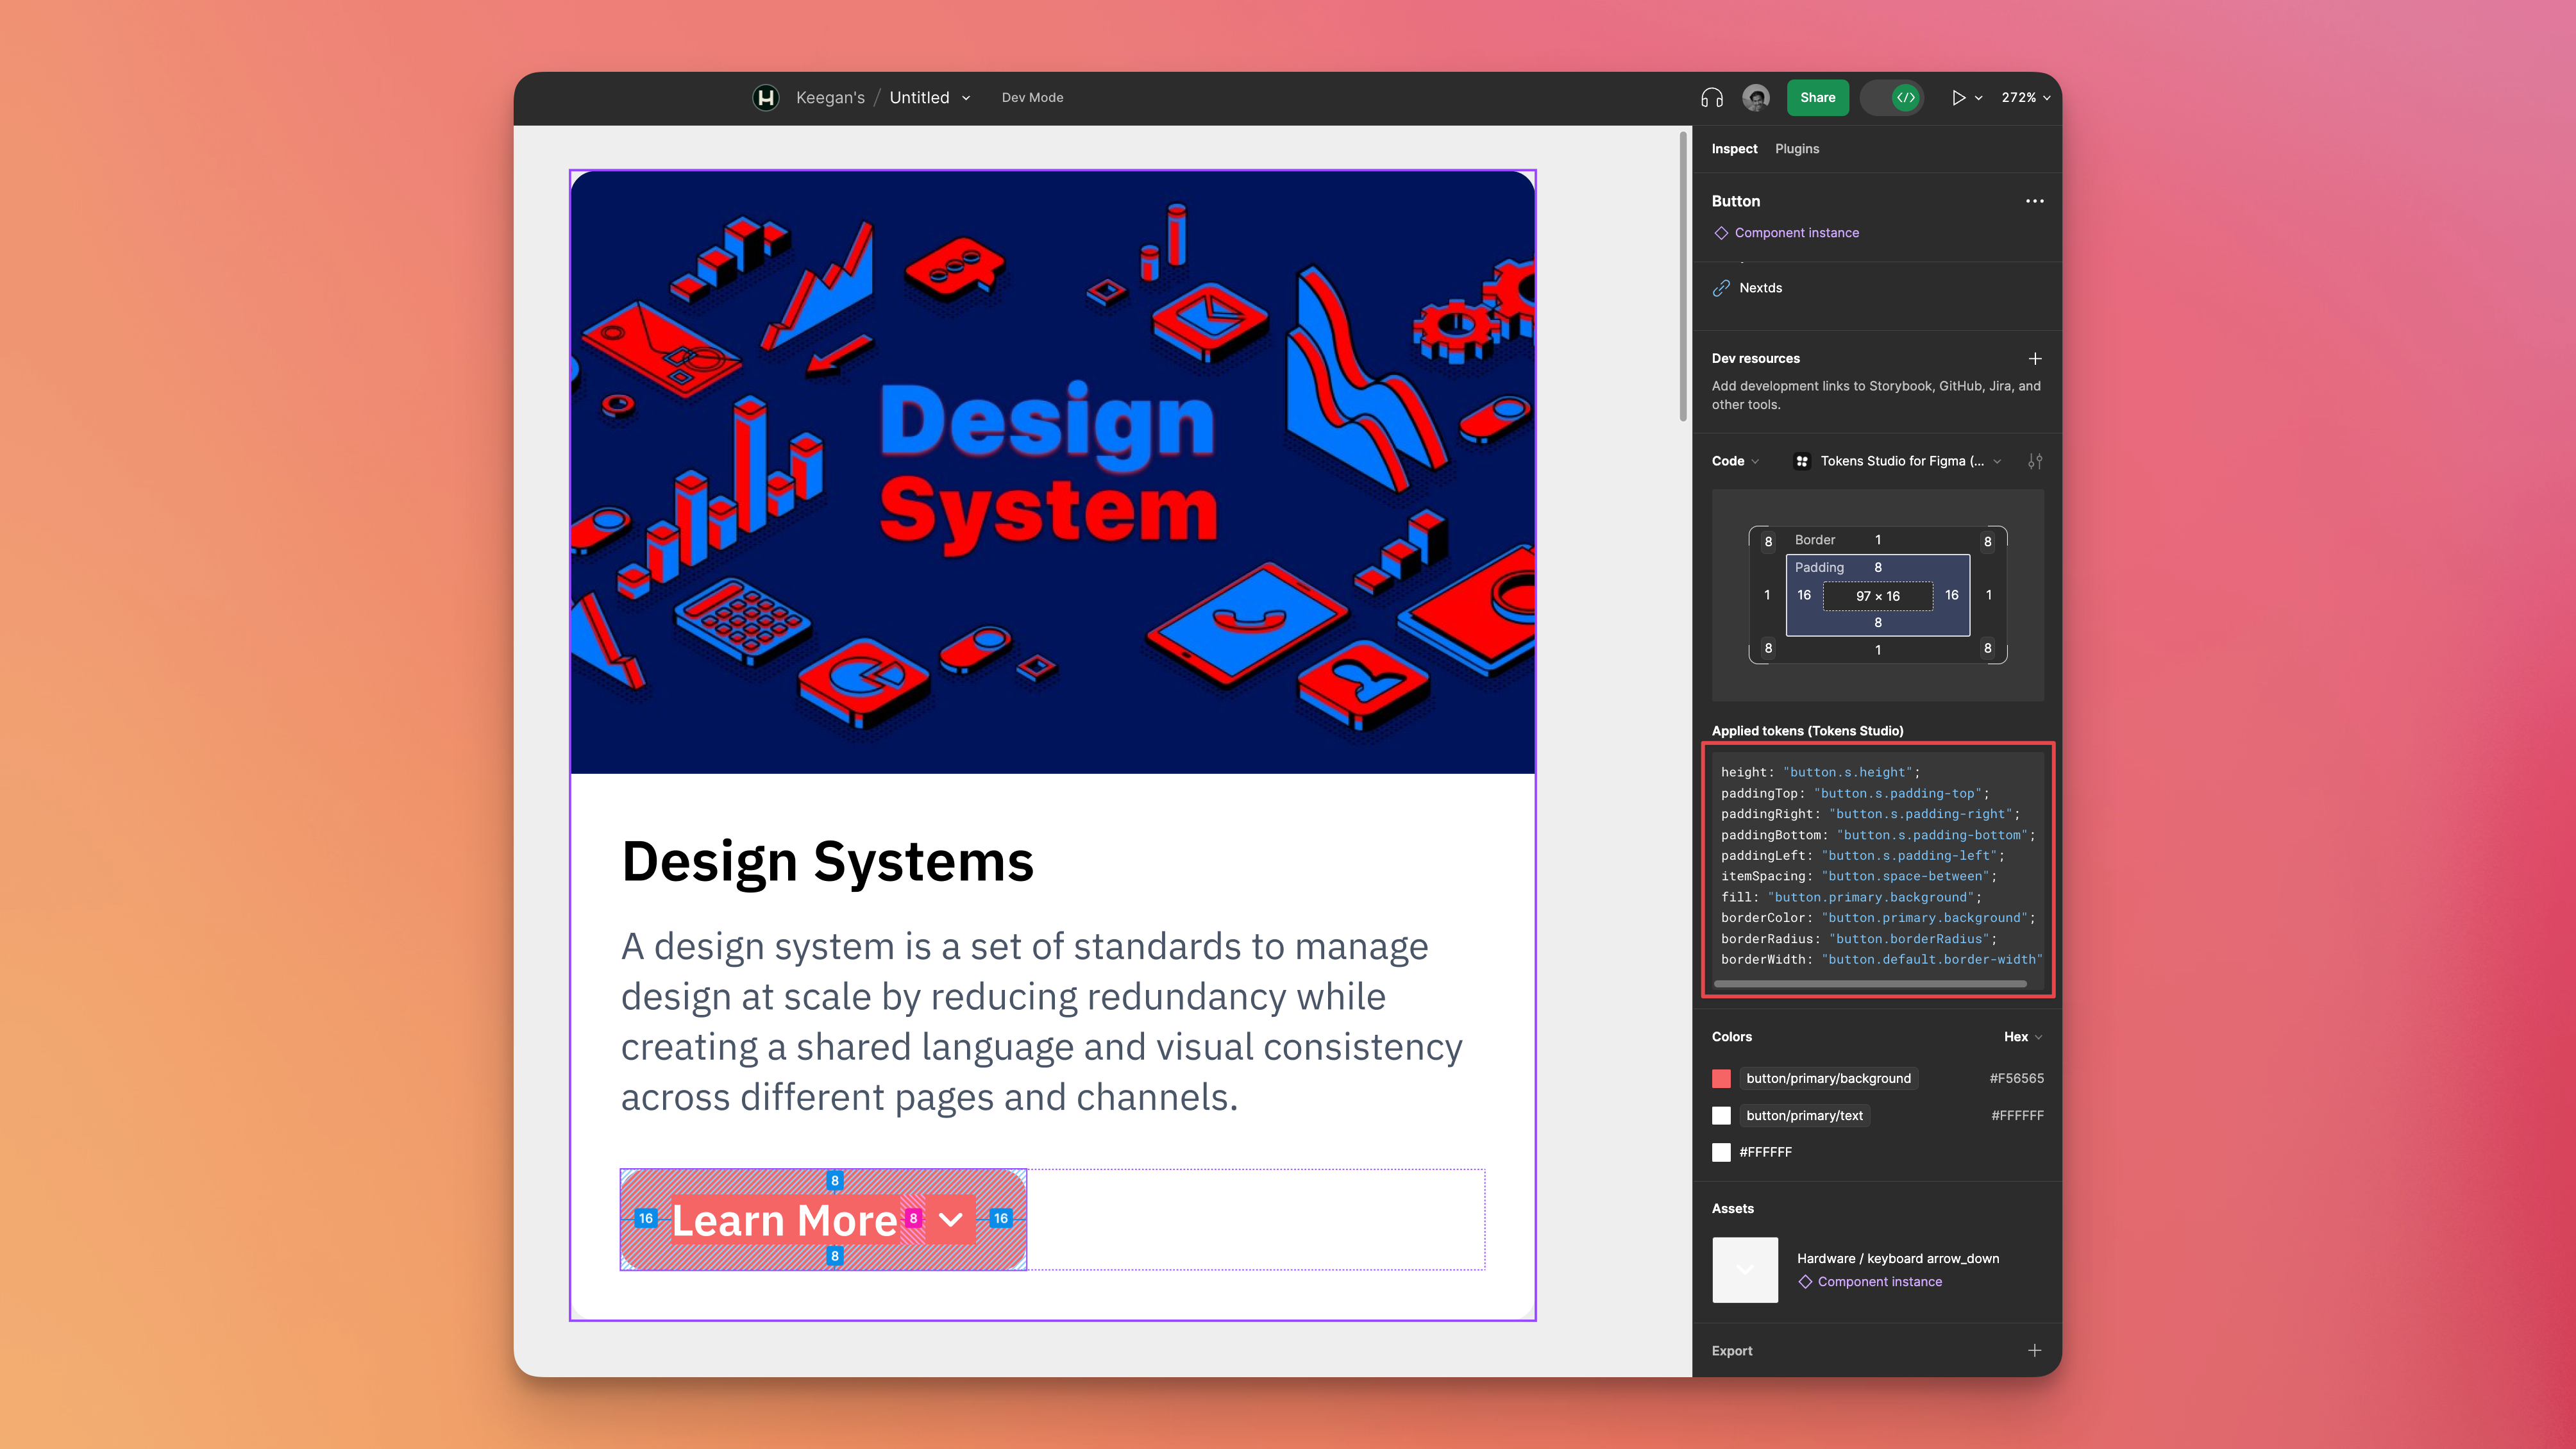The width and height of the screenshot is (2576, 1449).
Task: Click the Export section heading
Action: [1731, 1350]
